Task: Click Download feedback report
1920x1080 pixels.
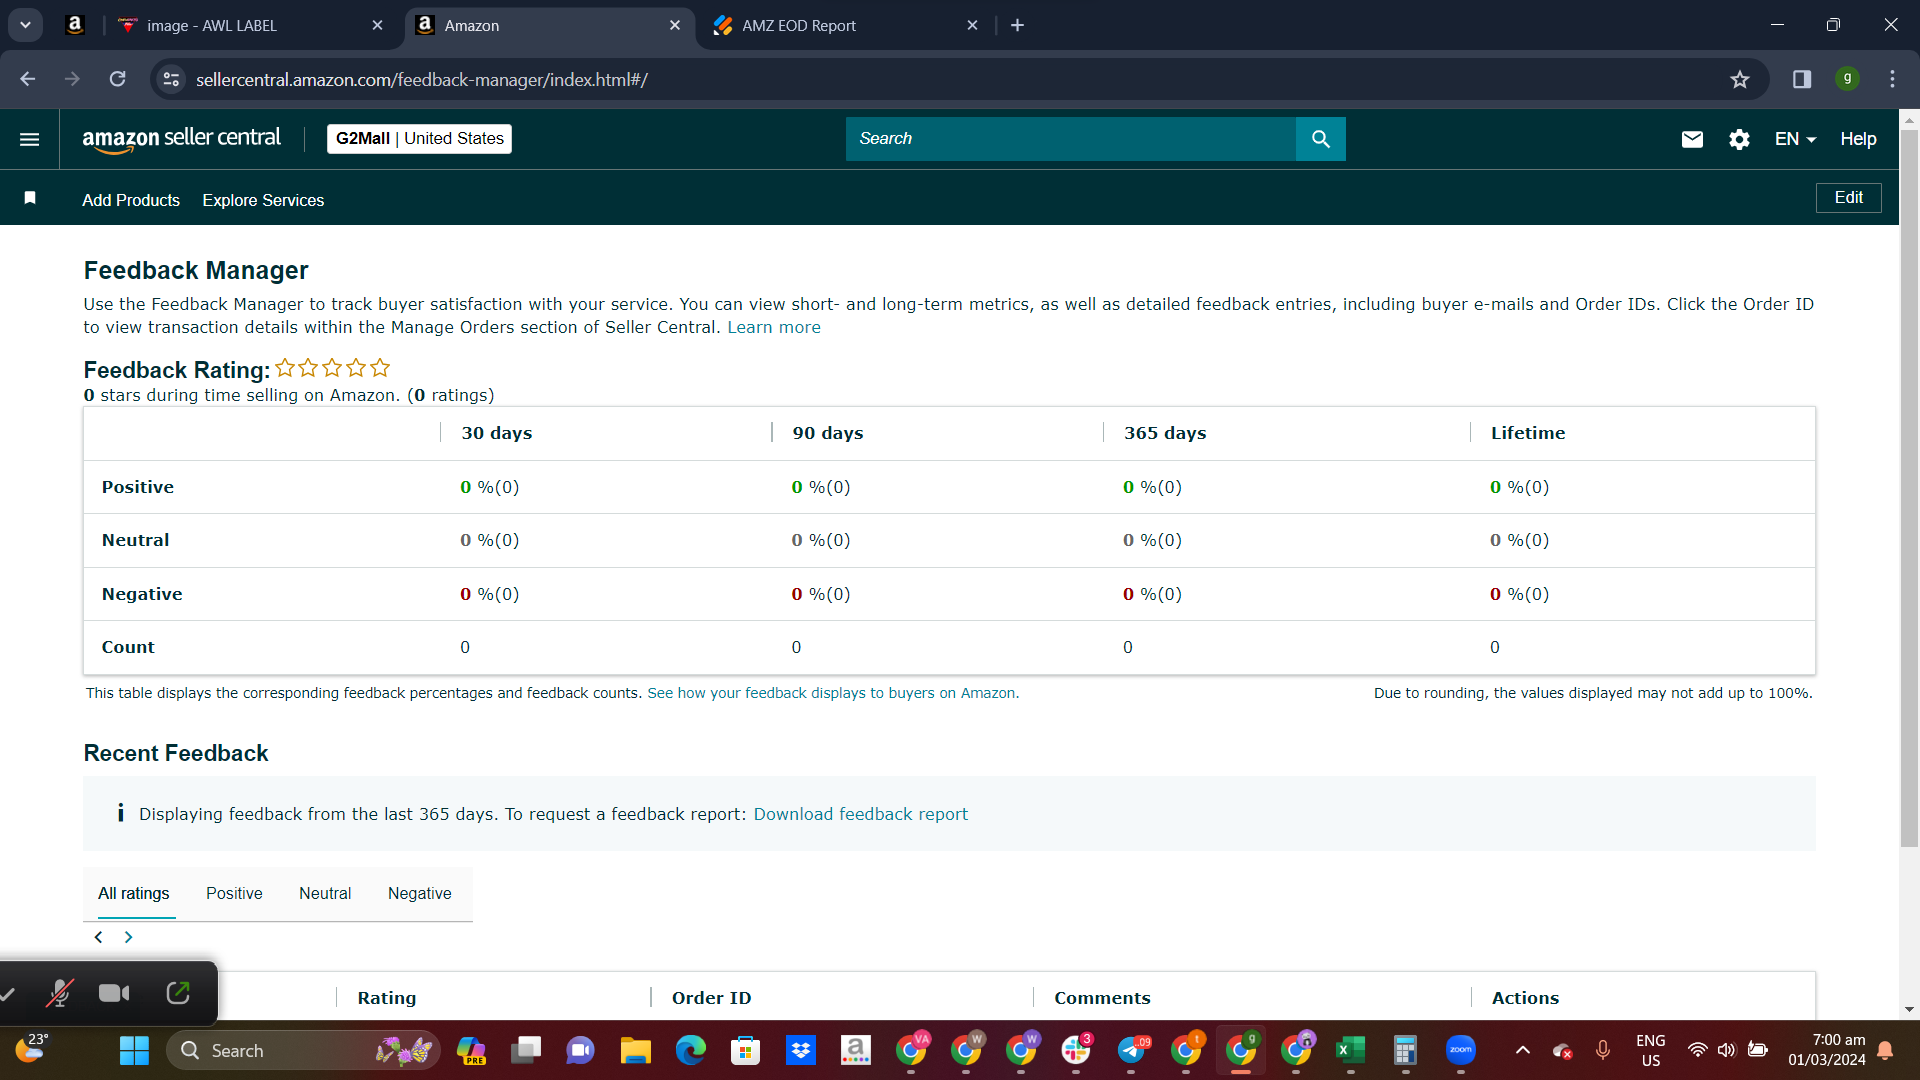Action: 860,814
